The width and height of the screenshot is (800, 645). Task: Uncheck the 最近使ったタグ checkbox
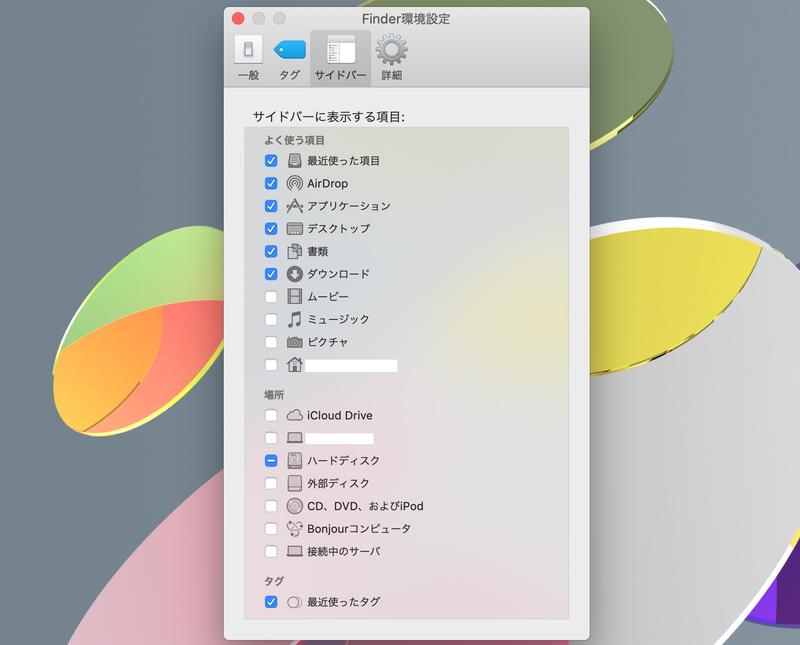click(271, 602)
